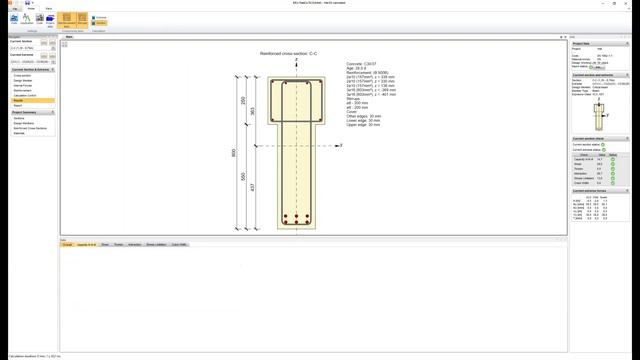The height and width of the screenshot is (360, 640).
Task: Click second button beside Current Section label
Action: tap(52, 42)
